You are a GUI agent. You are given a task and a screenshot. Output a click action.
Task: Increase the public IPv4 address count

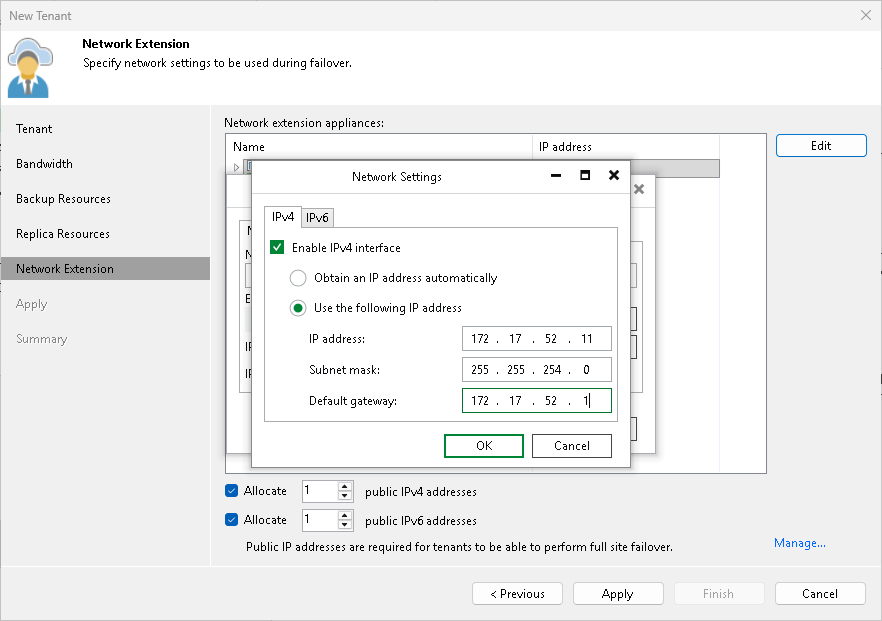coord(343,486)
